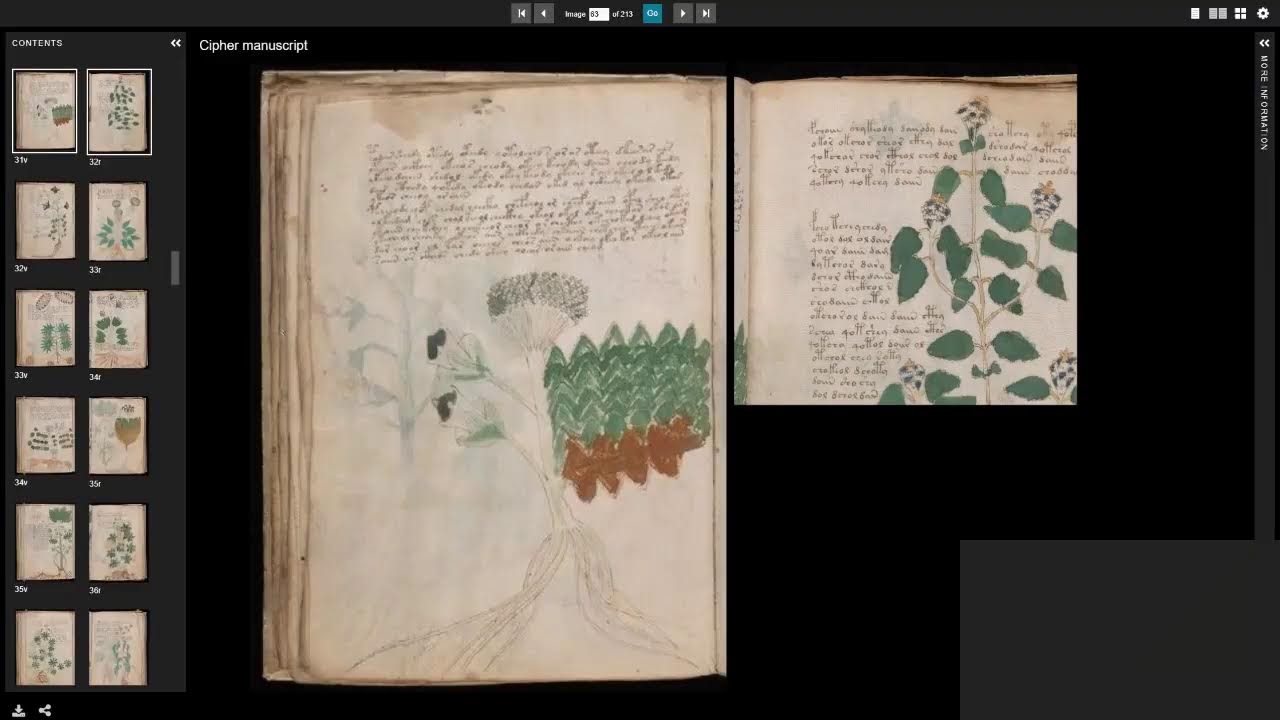
Task: Go to the first image
Action: point(521,13)
